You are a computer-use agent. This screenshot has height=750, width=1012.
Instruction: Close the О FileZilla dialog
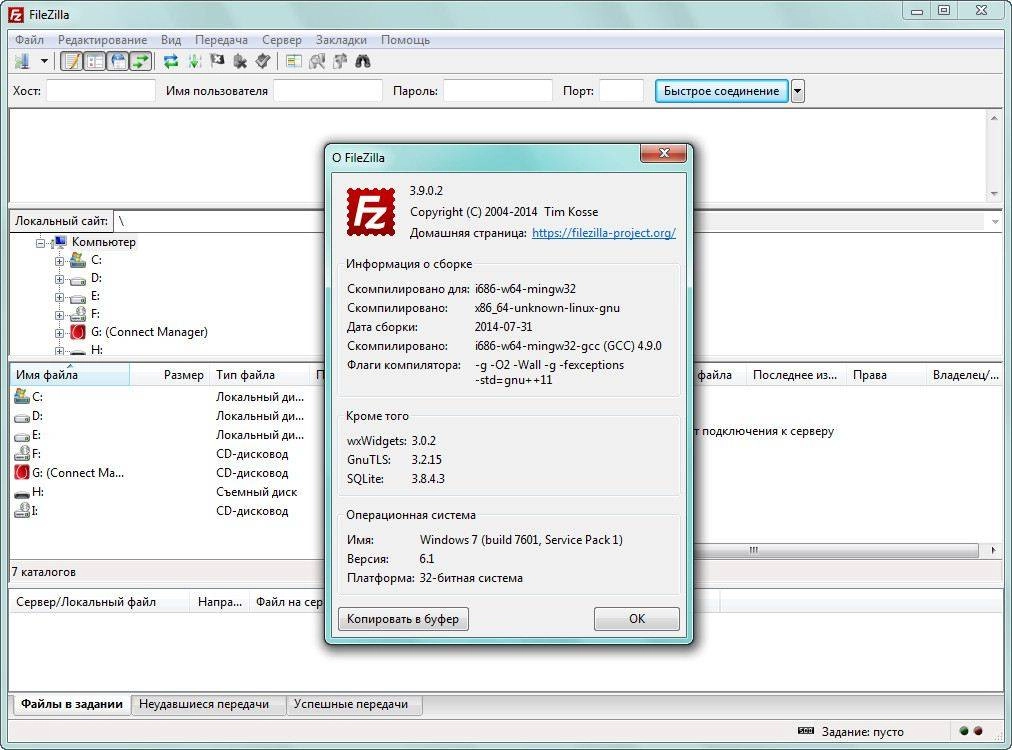pyautogui.click(x=663, y=154)
